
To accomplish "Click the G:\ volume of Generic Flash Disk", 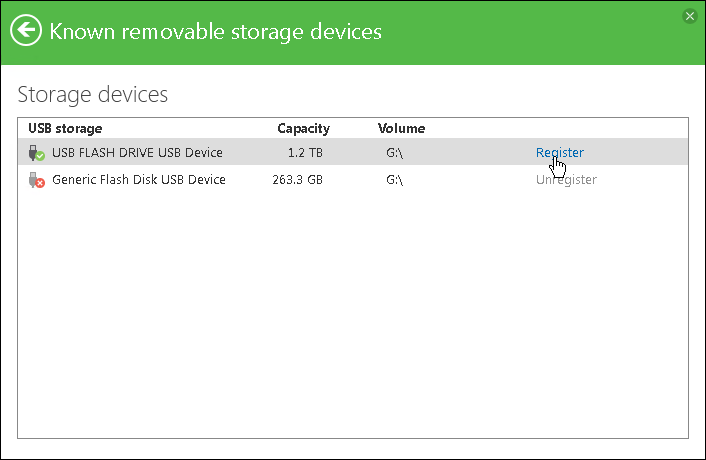I will (394, 180).
